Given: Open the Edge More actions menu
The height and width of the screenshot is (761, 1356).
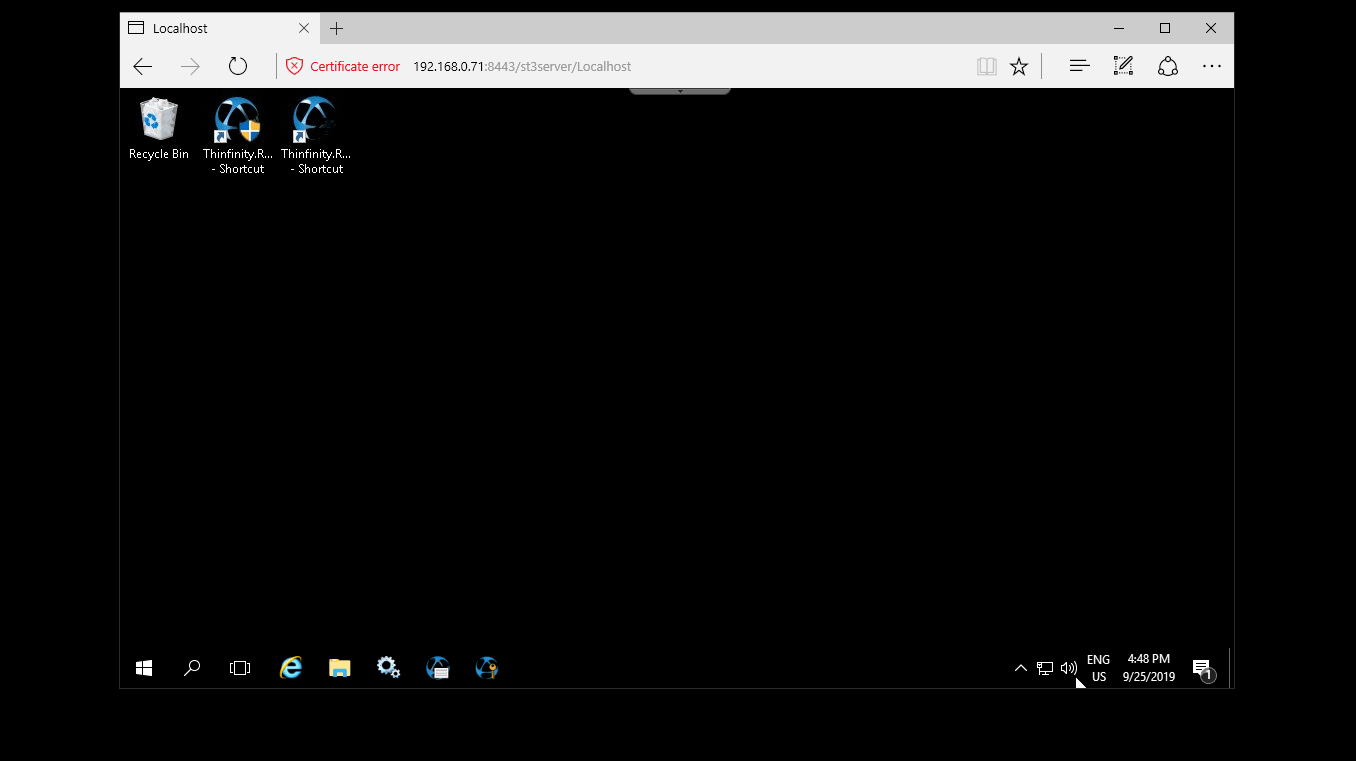Looking at the screenshot, I should (1211, 66).
